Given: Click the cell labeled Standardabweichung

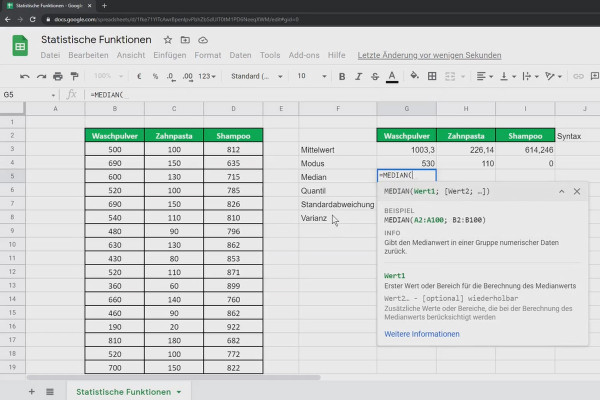Looking at the screenshot, I should [338, 204].
